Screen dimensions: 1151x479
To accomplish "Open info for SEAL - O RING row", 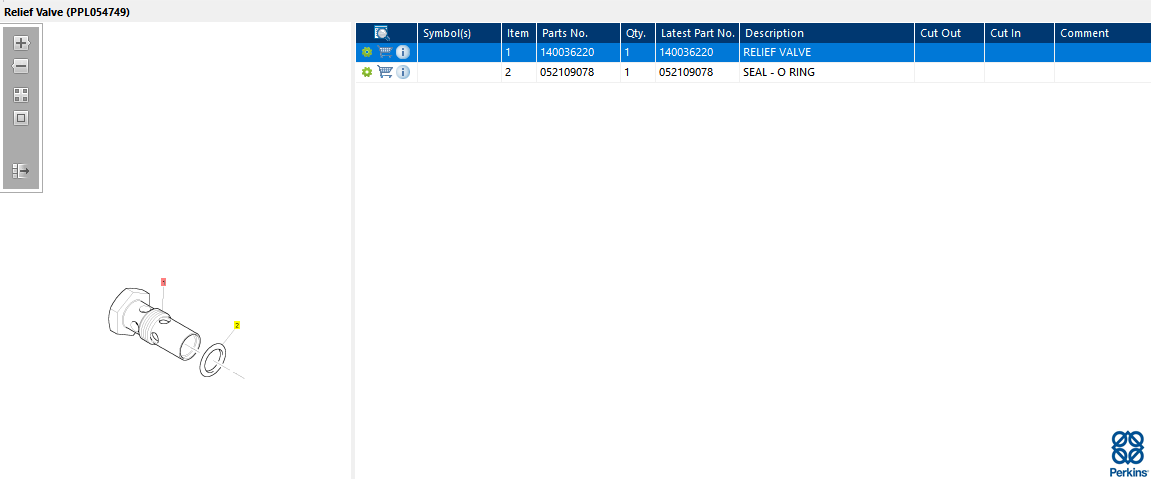I will click(403, 72).
